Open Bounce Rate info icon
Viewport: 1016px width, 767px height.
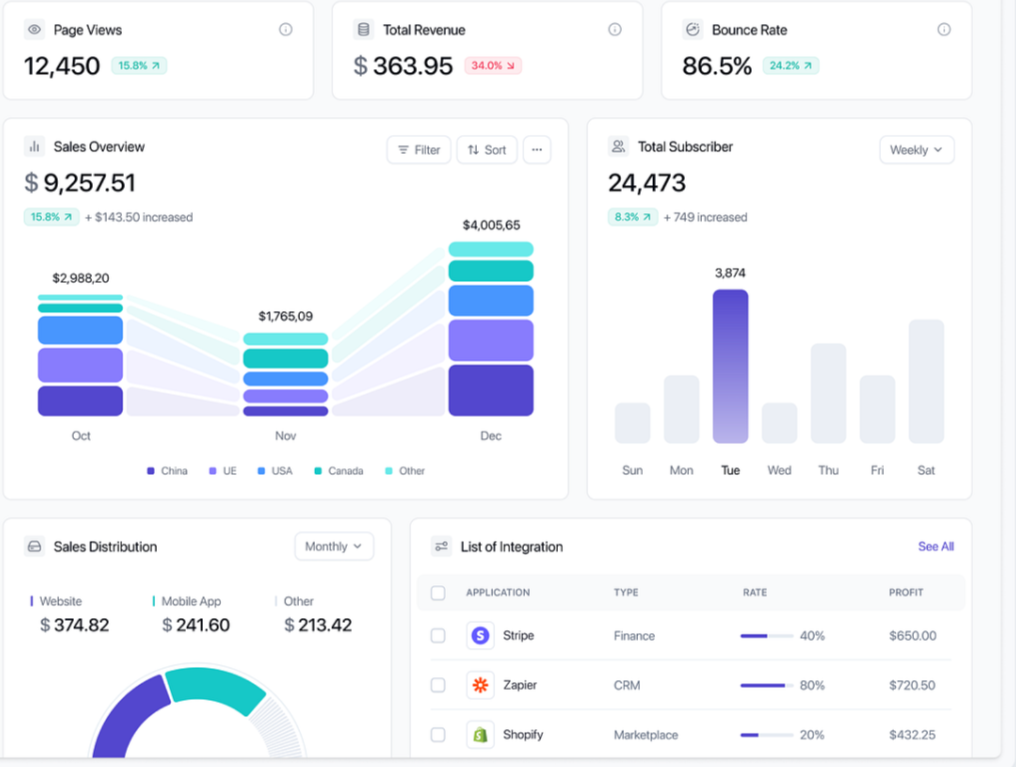[943, 30]
